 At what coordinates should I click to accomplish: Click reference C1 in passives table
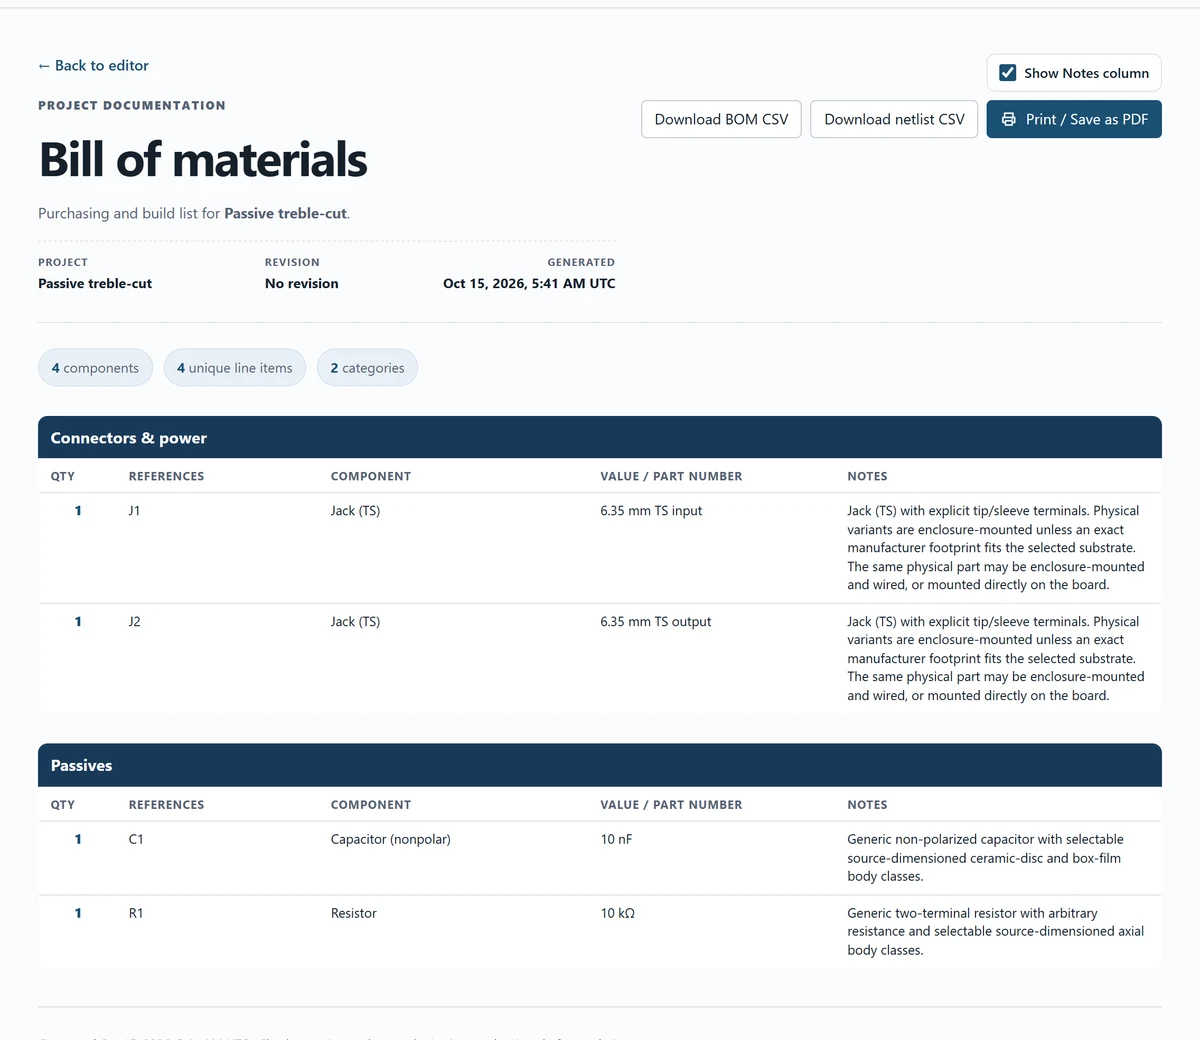[136, 840]
